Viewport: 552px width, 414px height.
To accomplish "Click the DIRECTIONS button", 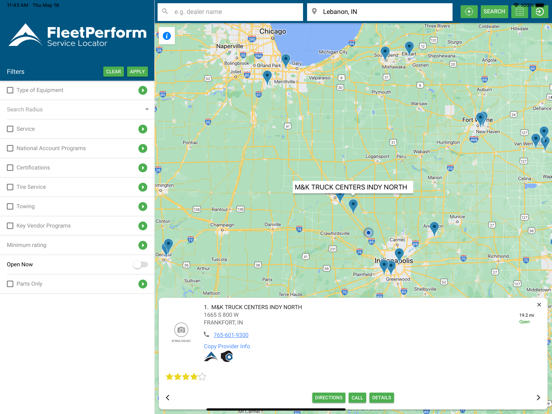I will (328, 398).
